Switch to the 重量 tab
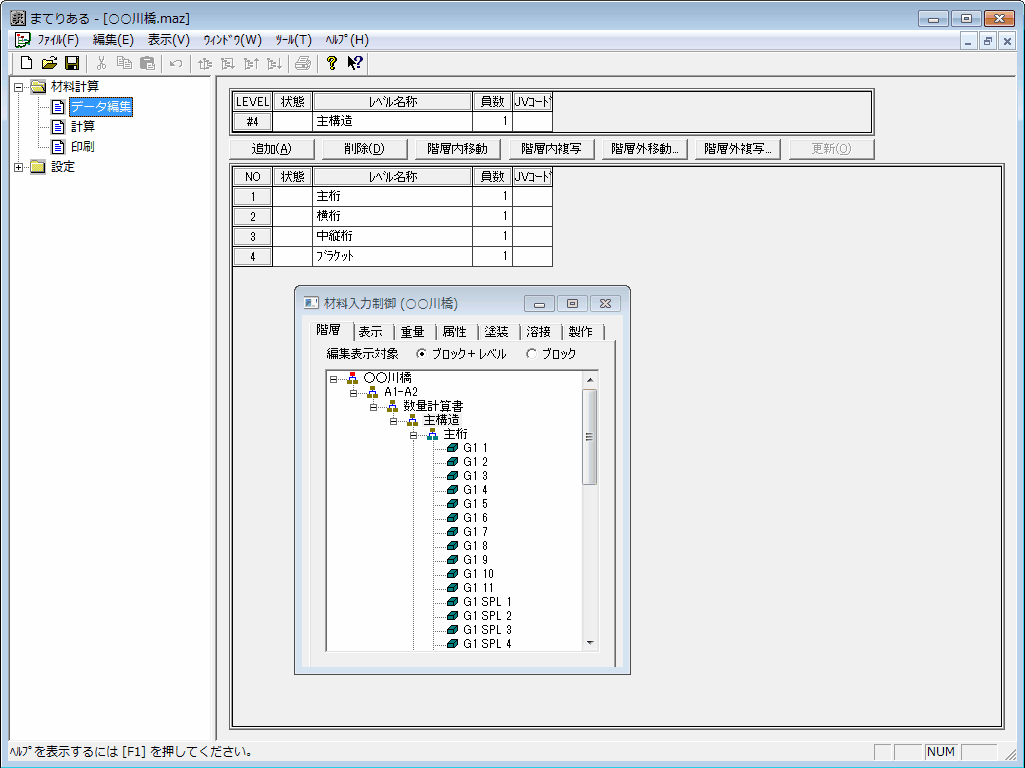Image resolution: width=1025 pixels, height=768 pixels. 412,332
